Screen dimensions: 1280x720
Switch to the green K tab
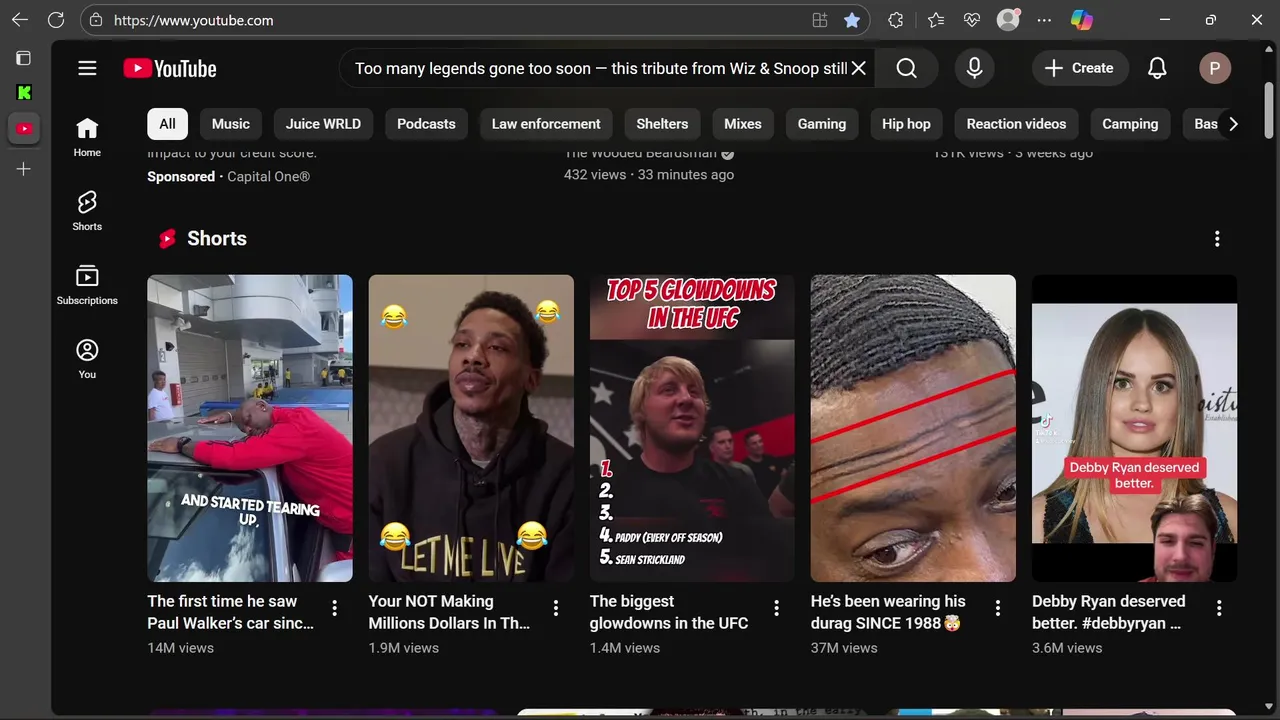click(x=24, y=93)
